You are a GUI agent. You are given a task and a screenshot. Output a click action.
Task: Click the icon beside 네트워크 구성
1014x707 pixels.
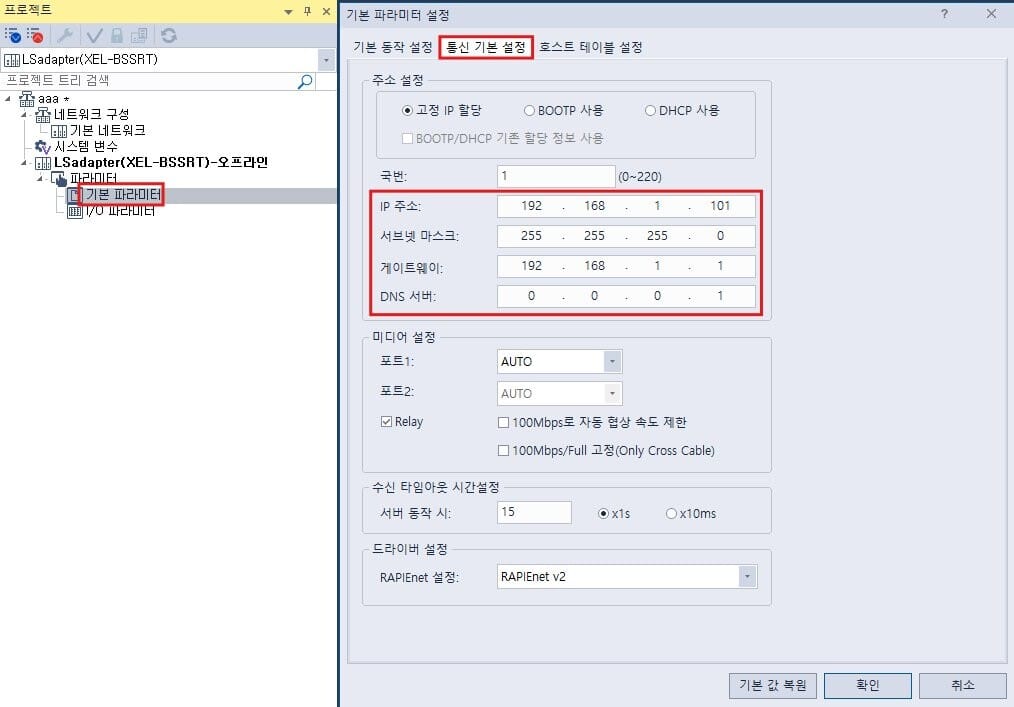[43, 115]
